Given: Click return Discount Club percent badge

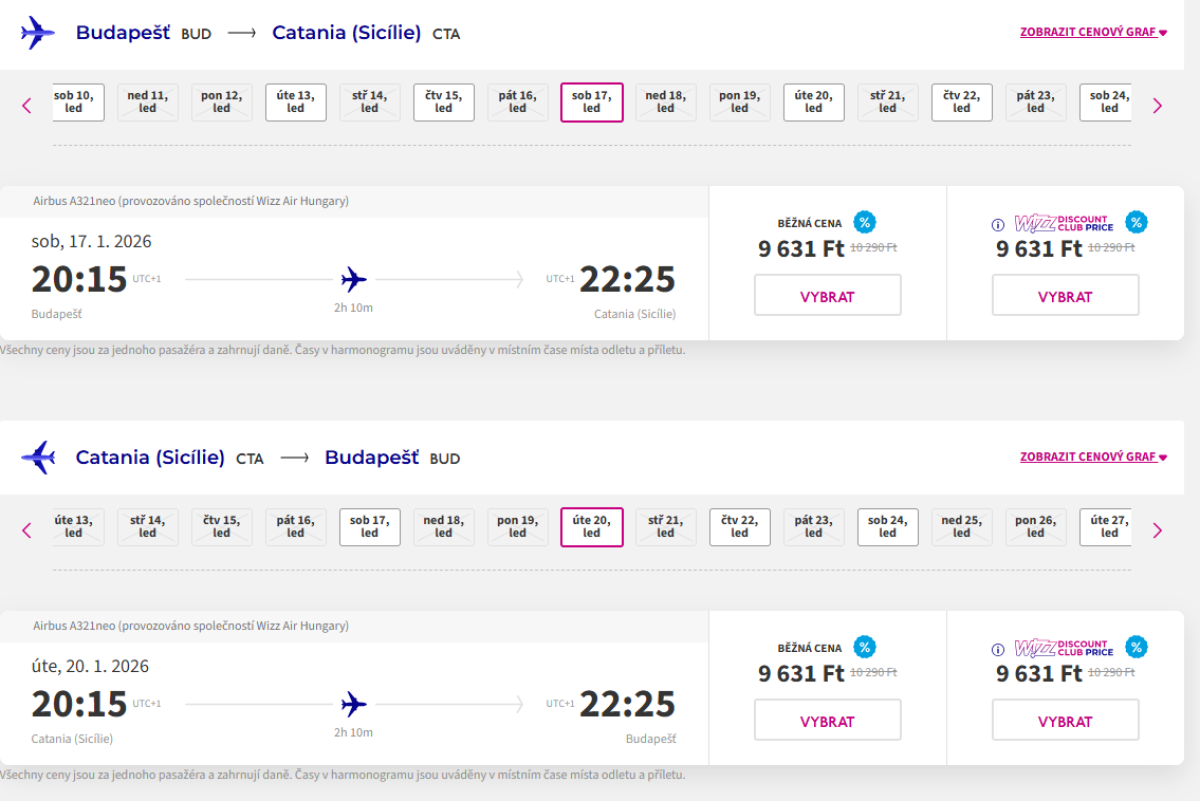Looking at the screenshot, I should click(x=1135, y=647).
